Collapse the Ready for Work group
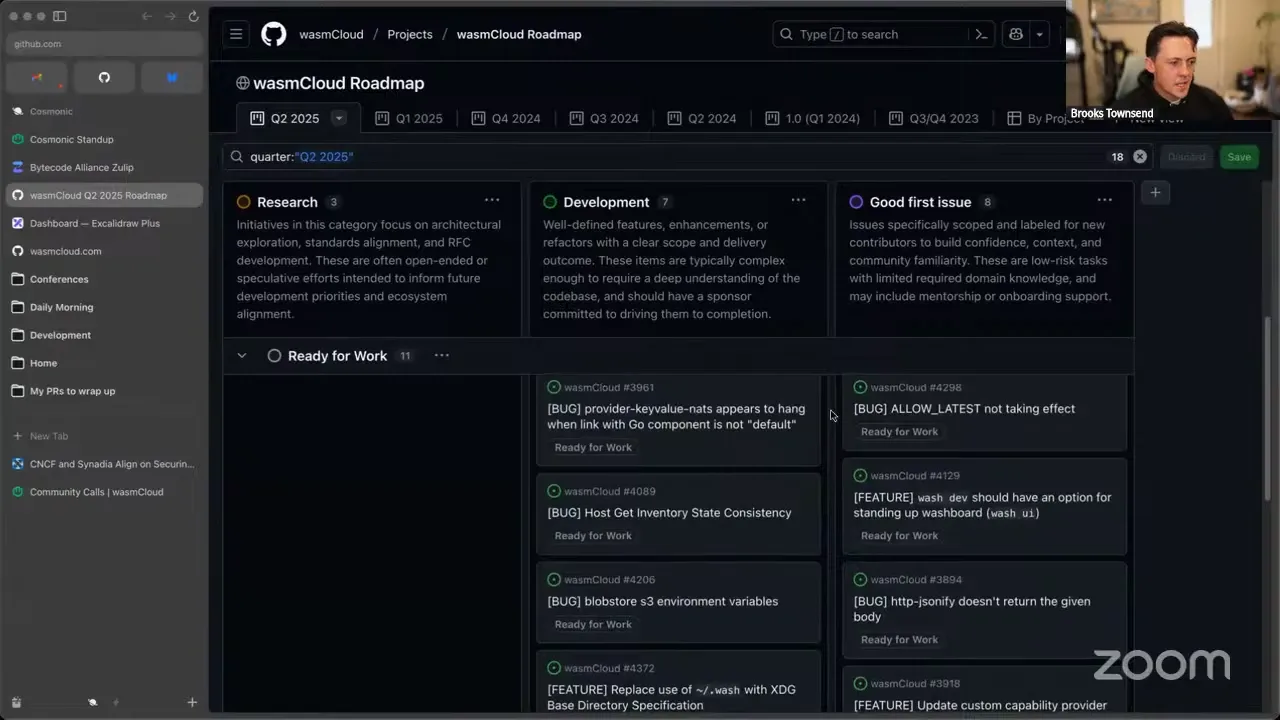The image size is (1280, 720). pos(241,356)
